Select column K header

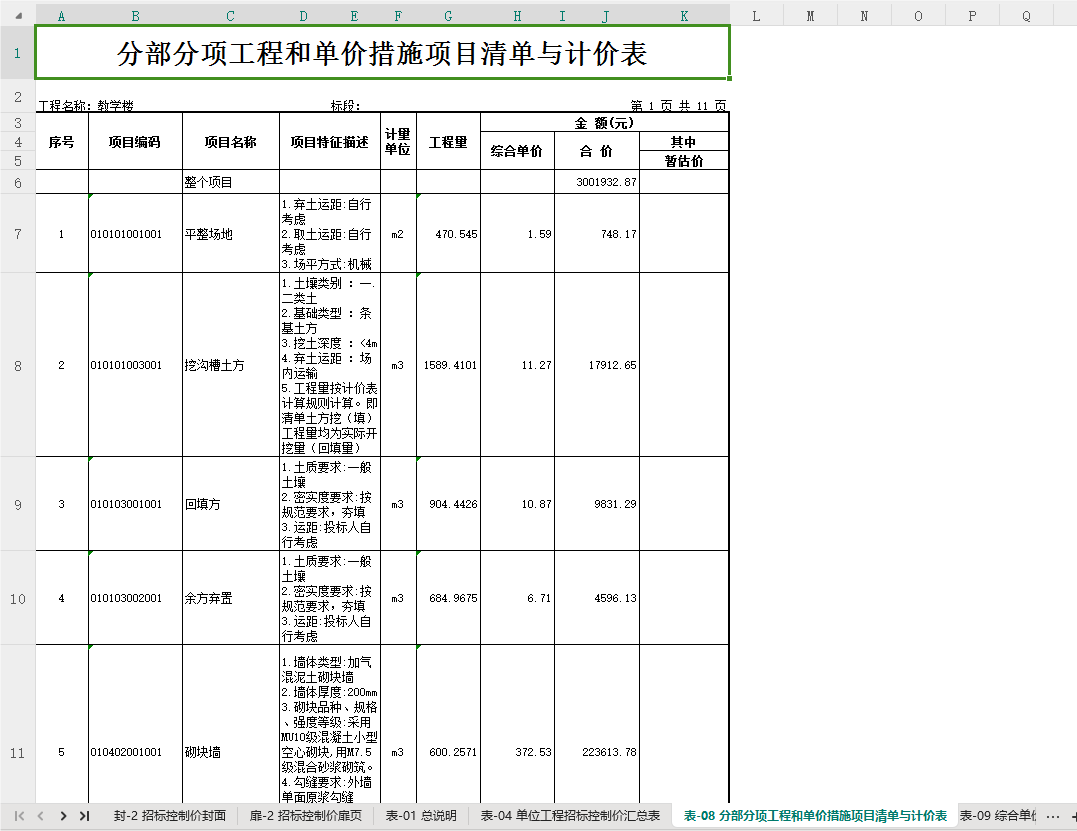pyautogui.click(x=684, y=16)
